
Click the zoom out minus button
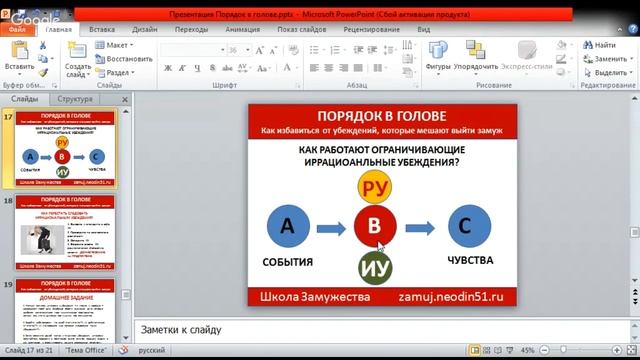coord(544,350)
